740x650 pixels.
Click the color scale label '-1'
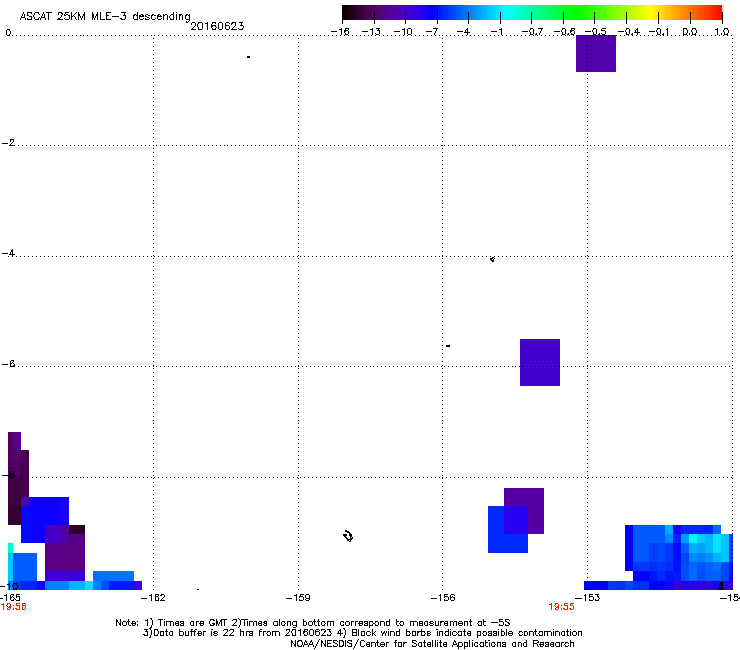pos(496,32)
